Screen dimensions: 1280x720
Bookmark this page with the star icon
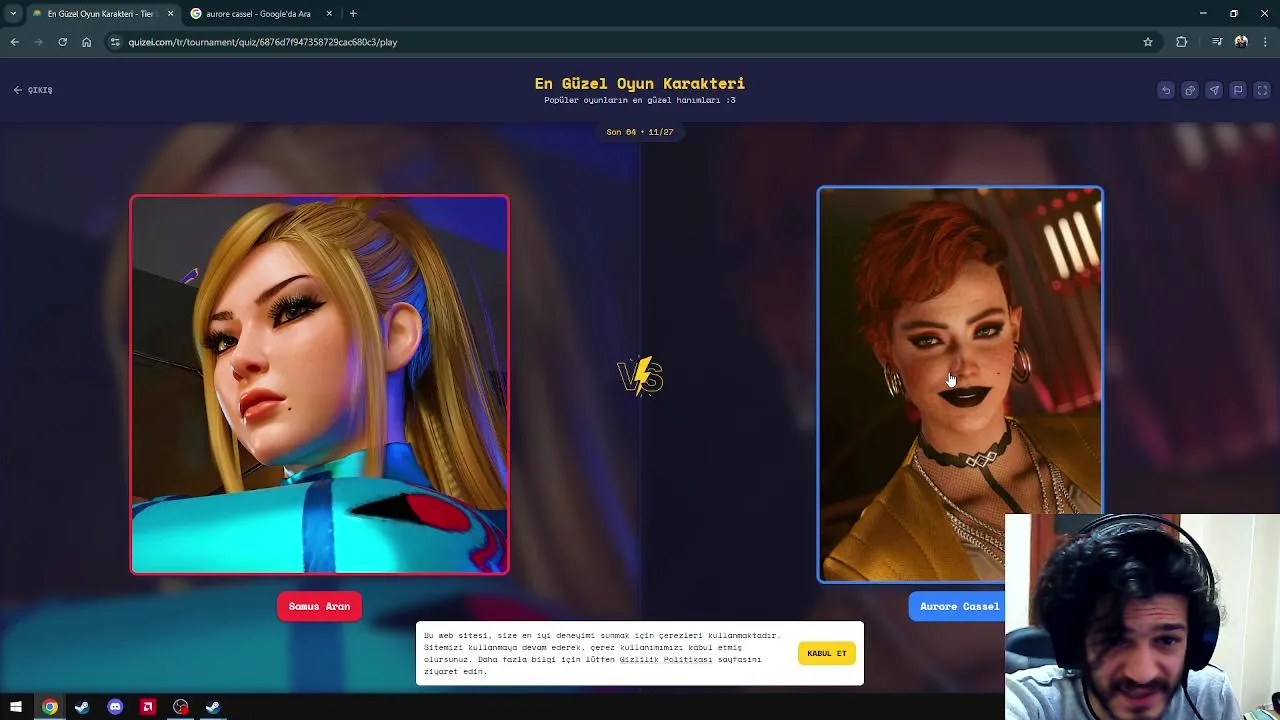[x=1148, y=42]
